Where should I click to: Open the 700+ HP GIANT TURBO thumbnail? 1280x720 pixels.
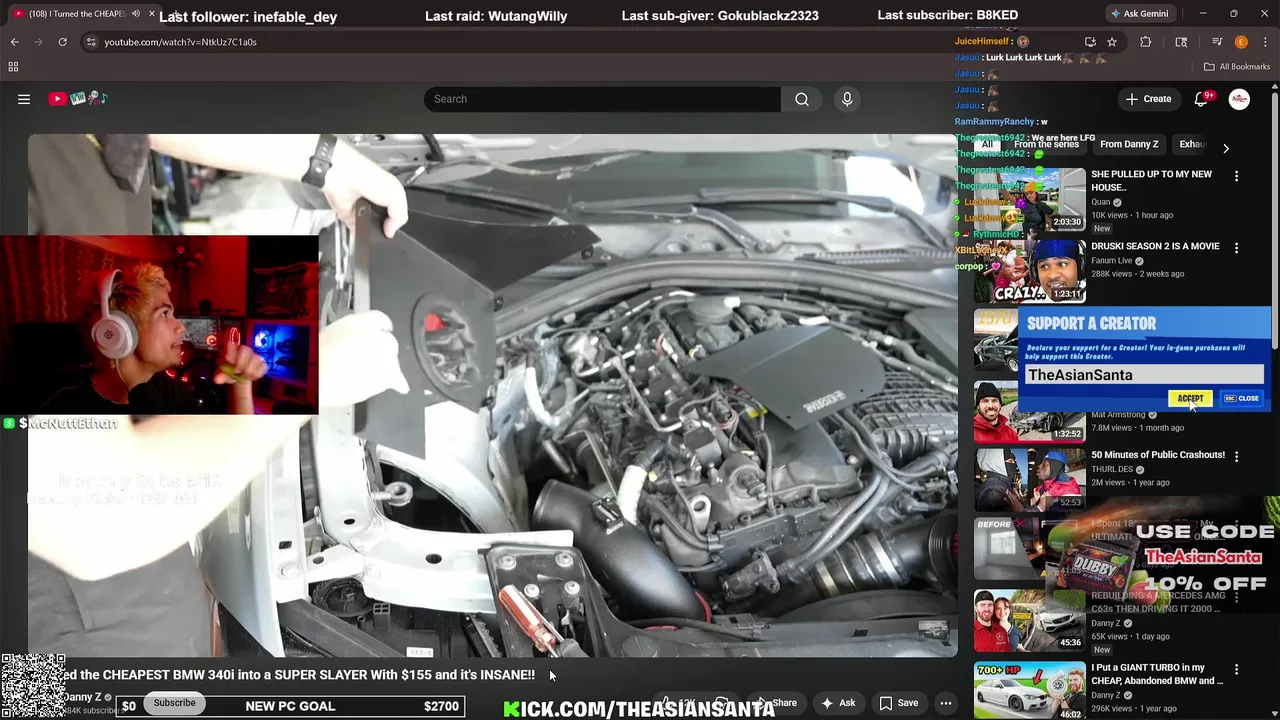(1029, 691)
